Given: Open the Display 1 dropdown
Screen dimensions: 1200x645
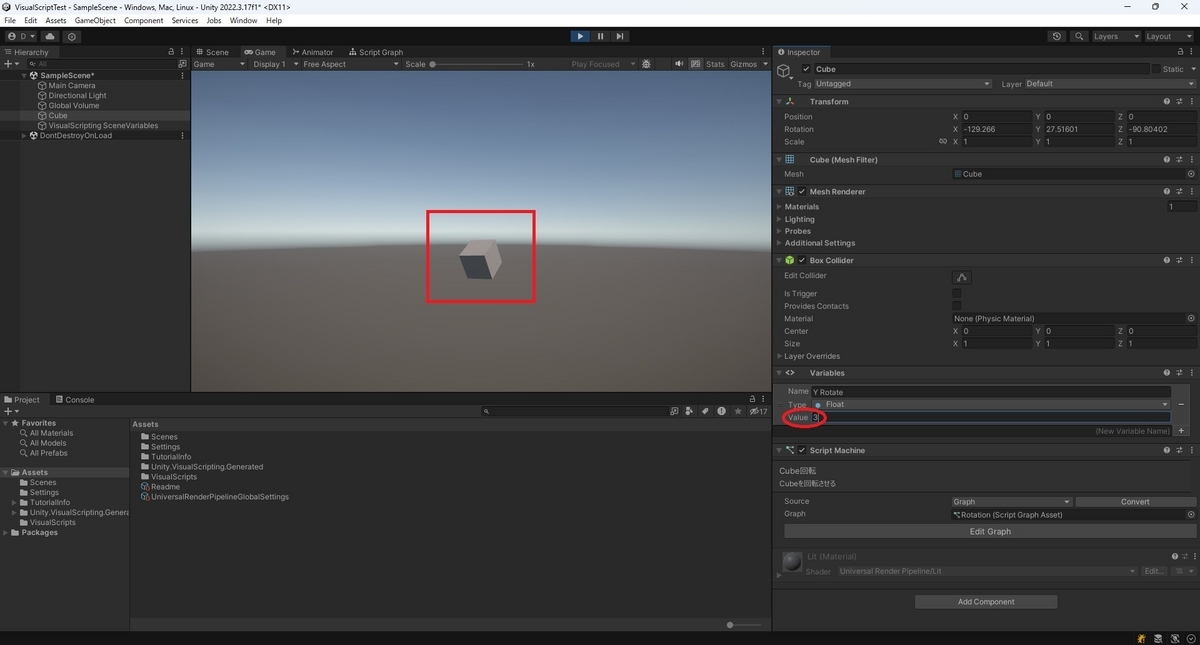Looking at the screenshot, I should point(274,64).
